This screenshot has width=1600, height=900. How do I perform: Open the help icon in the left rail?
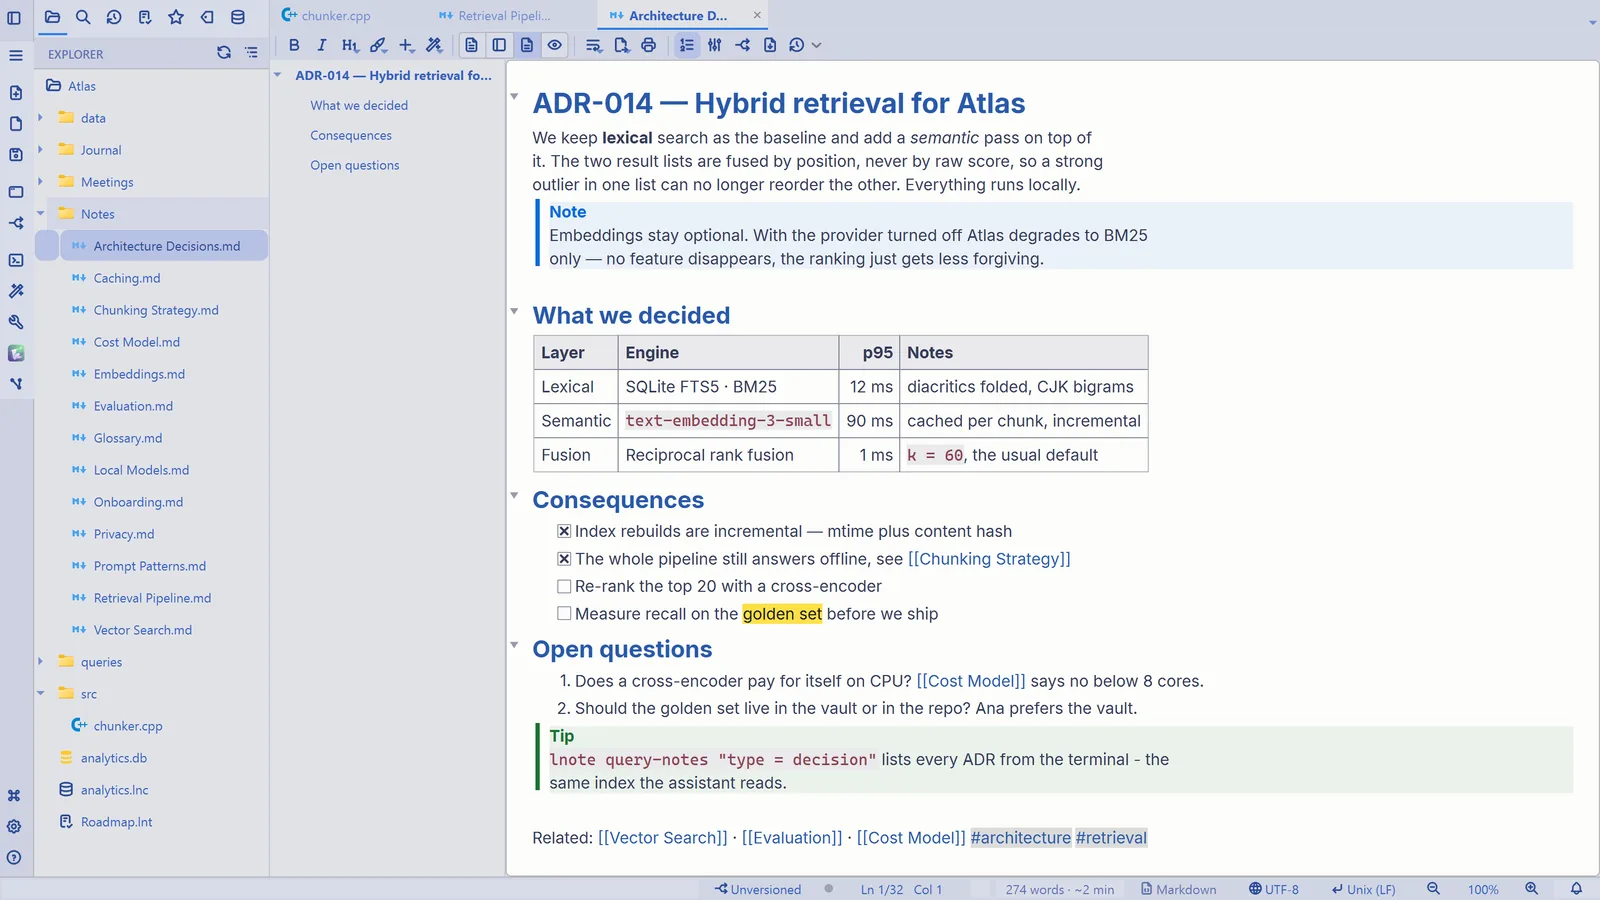tap(14, 857)
